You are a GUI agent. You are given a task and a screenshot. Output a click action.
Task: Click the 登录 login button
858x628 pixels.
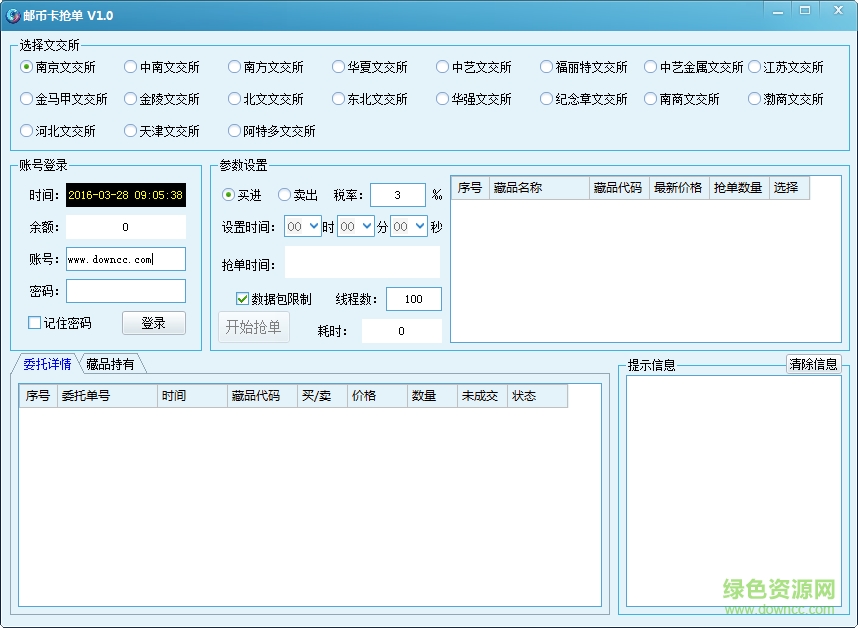tap(153, 322)
